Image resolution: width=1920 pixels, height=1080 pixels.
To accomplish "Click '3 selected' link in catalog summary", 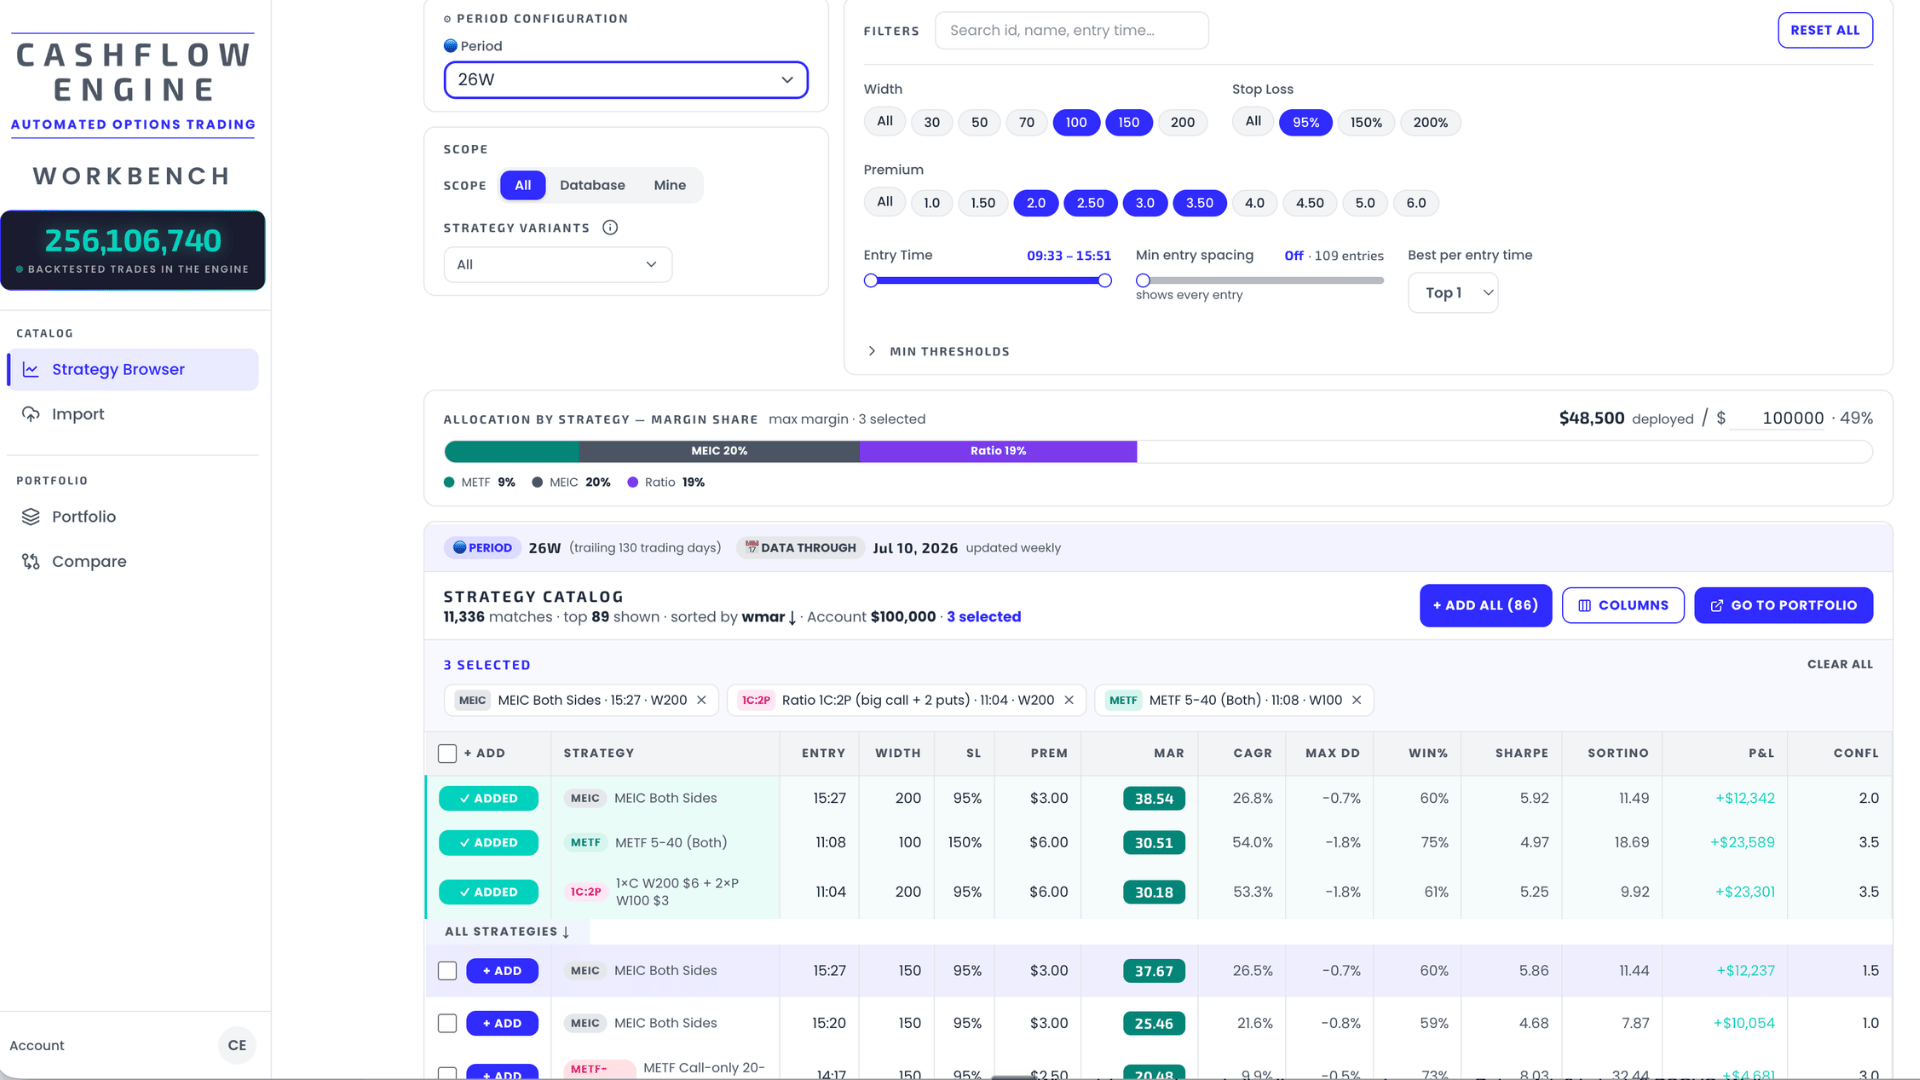I will pos(984,617).
